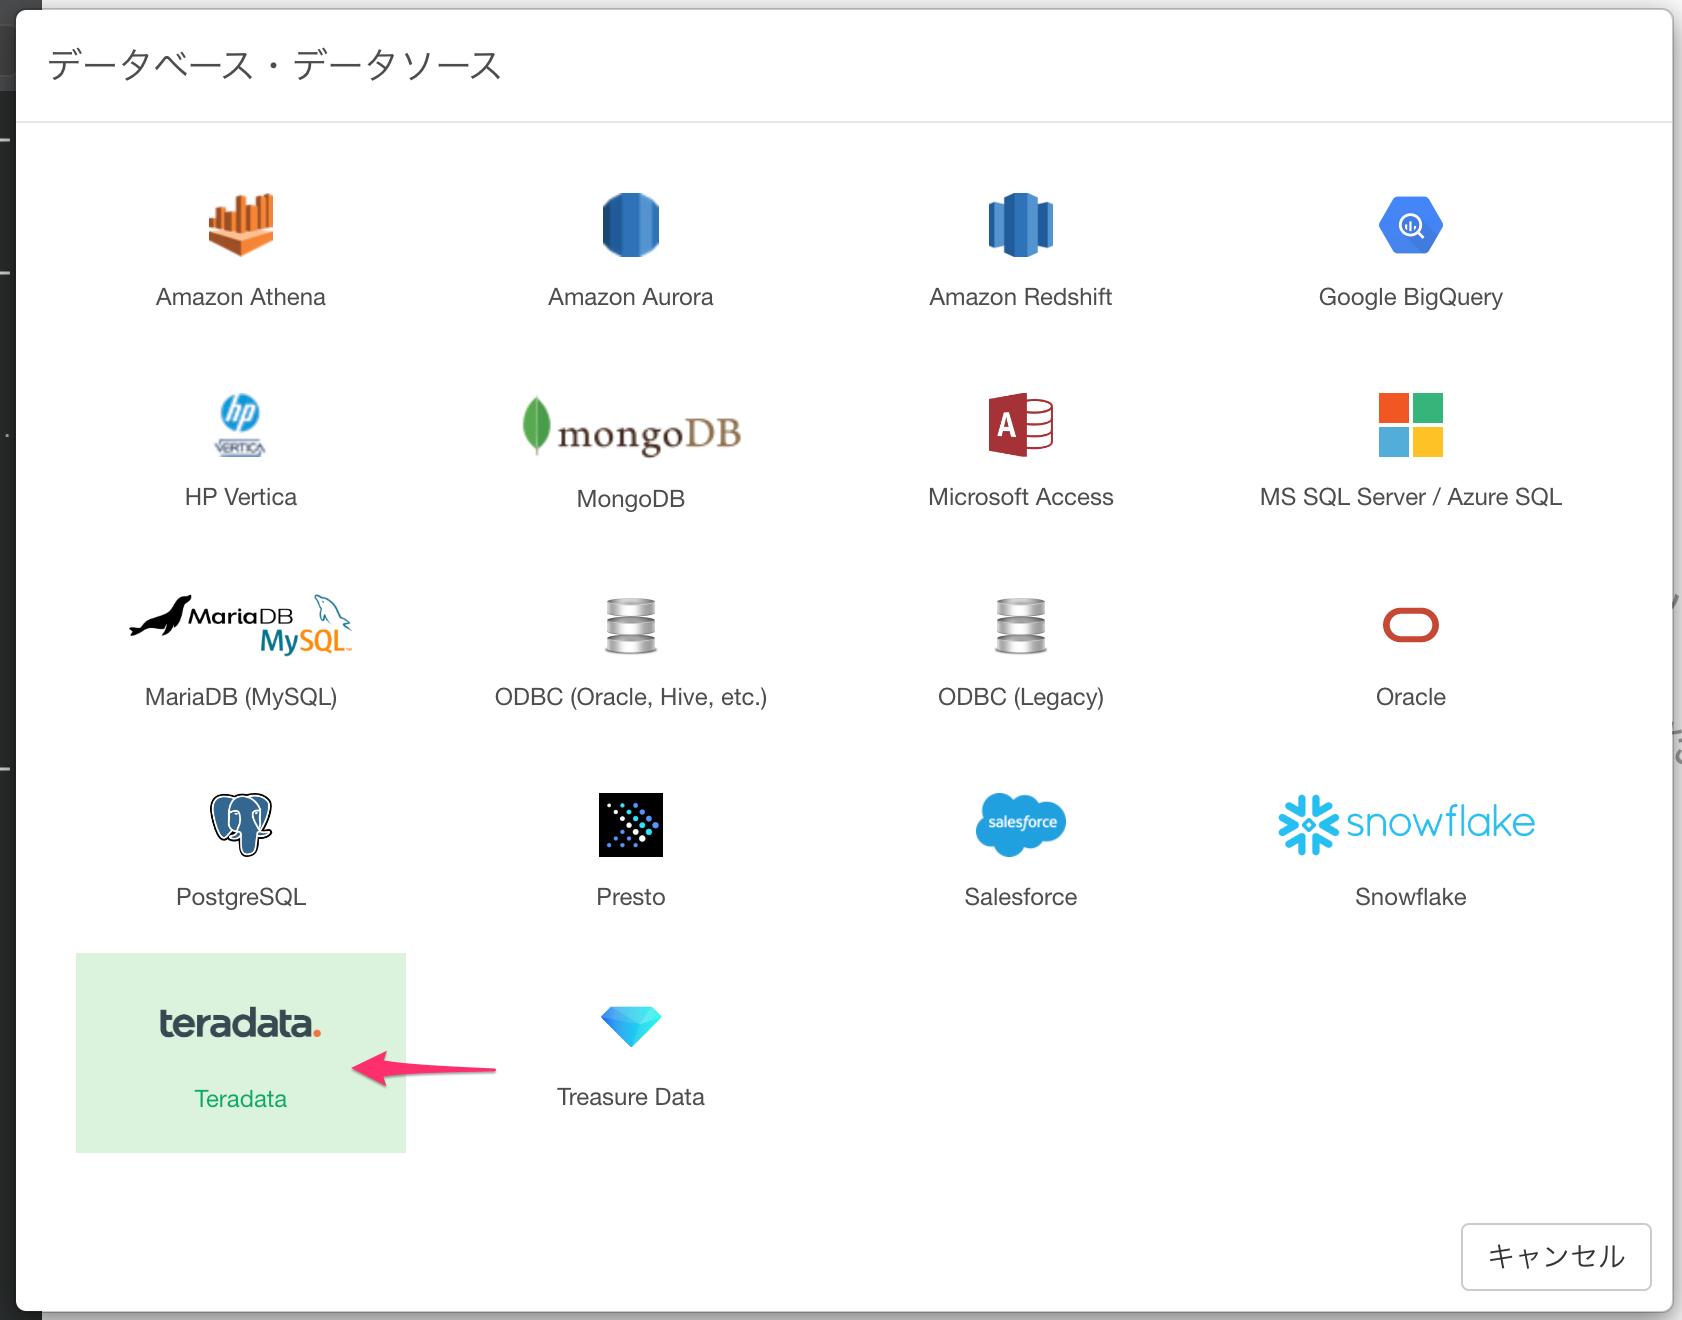Screen dimensions: 1682x1320
Task: Click the HP Vertica logo
Action: (240, 425)
